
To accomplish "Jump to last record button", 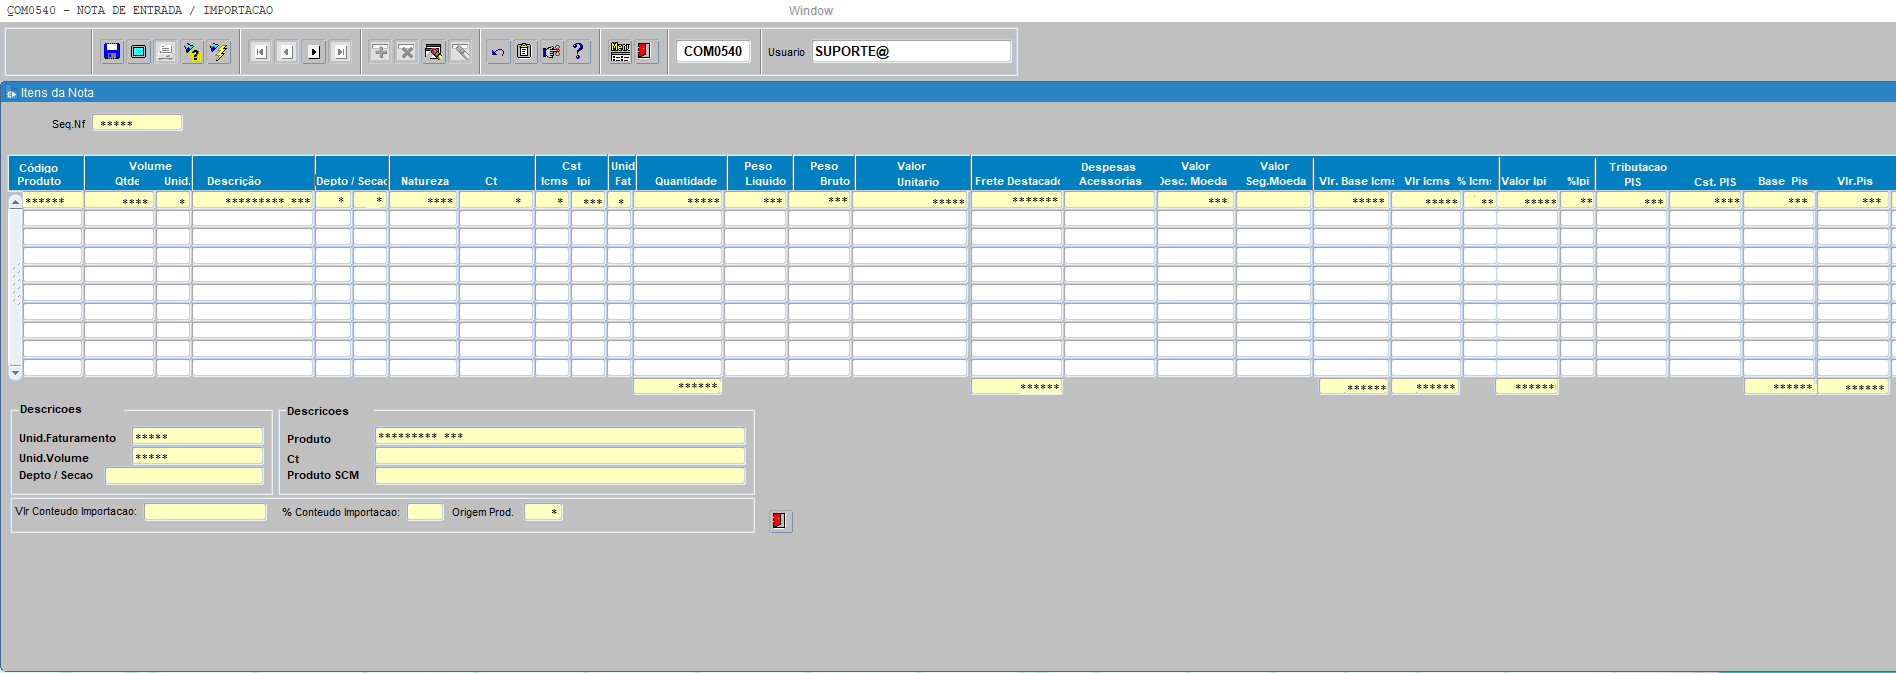I will pos(341,52).
